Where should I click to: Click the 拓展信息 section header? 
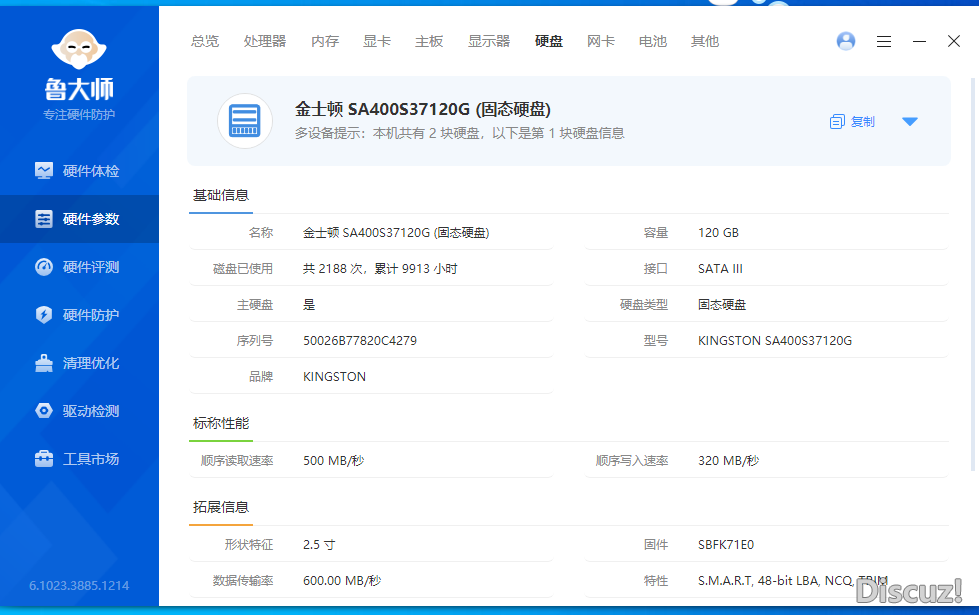(221, 507)
